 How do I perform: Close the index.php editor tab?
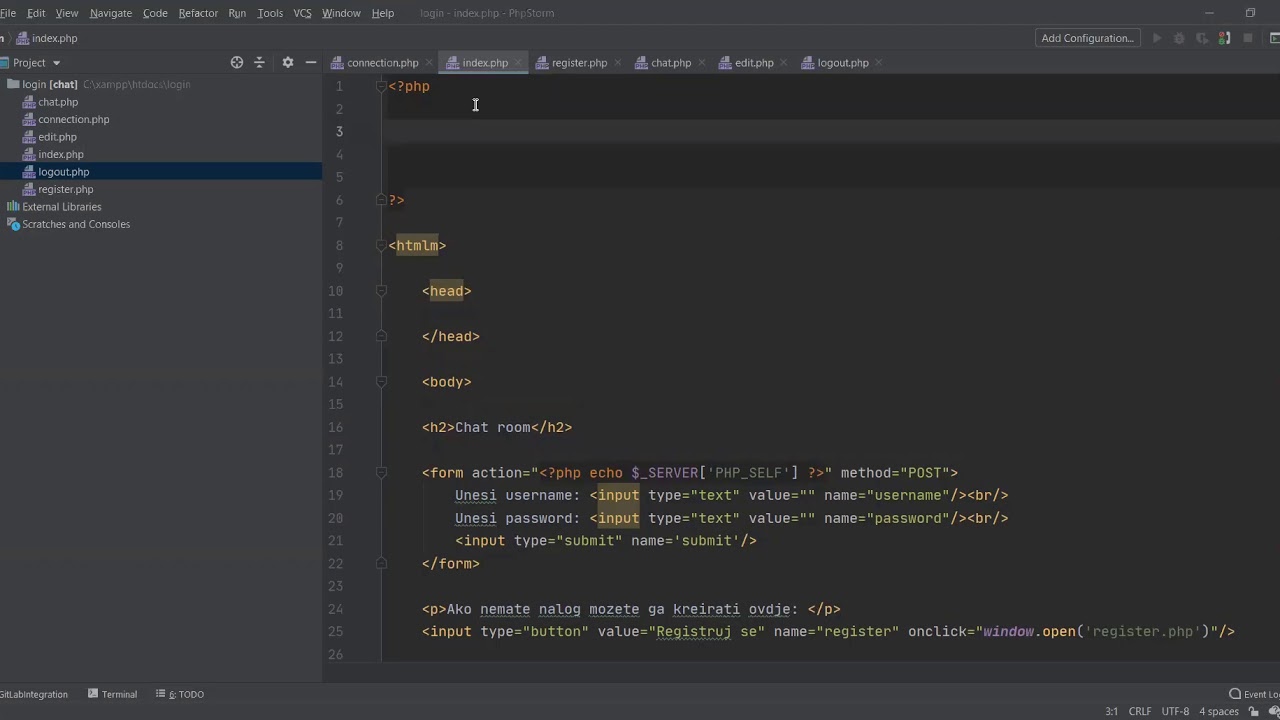(x=518, y=63)
